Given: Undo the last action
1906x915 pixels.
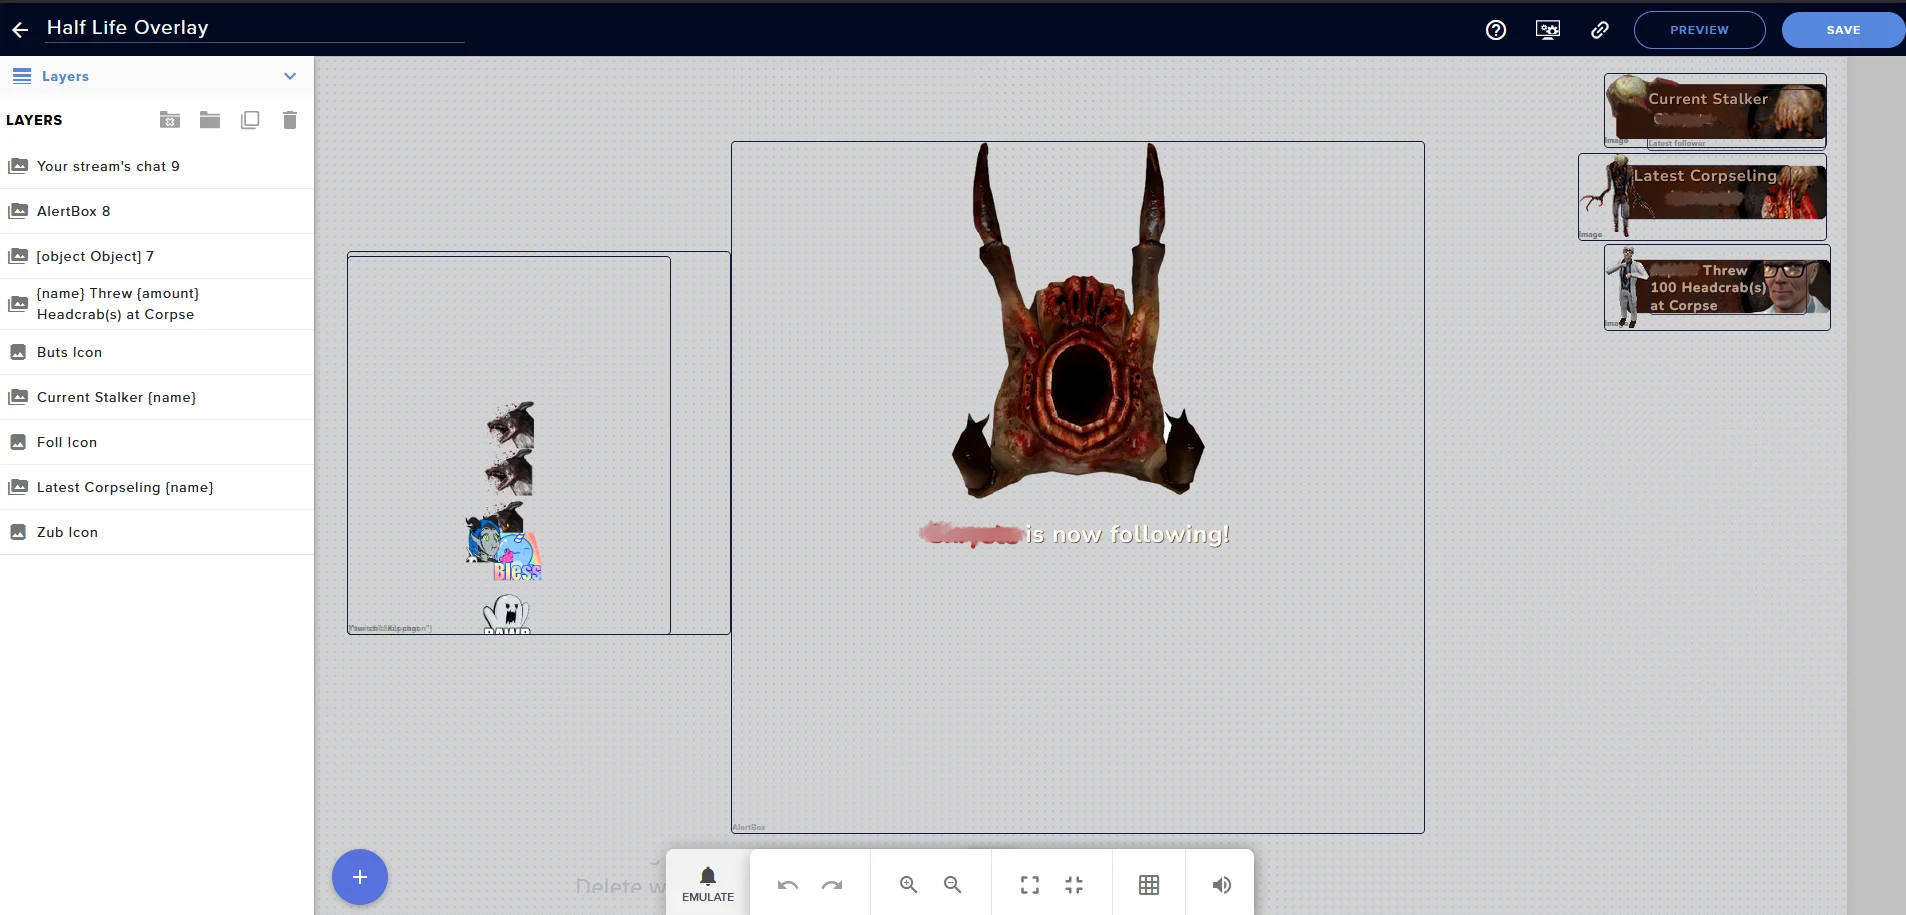Looking at the screenshot, I should point(788,885).
